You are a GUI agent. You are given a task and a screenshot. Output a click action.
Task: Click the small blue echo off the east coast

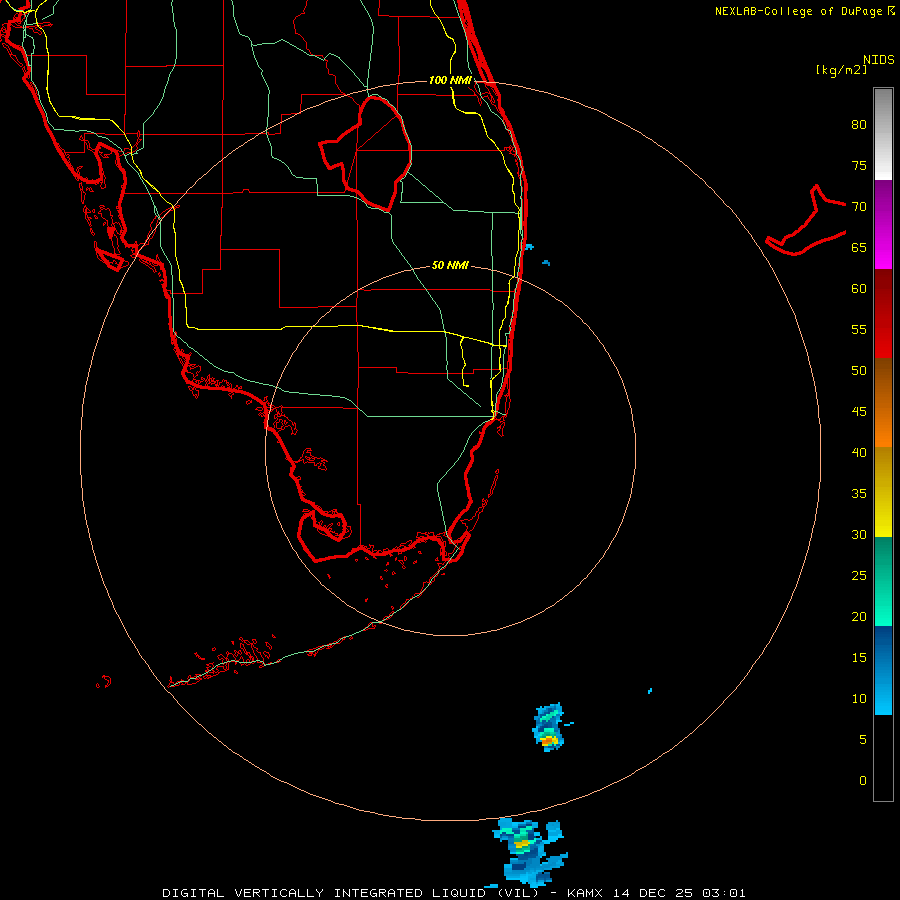pyautogui.click(x=529, y=247)
